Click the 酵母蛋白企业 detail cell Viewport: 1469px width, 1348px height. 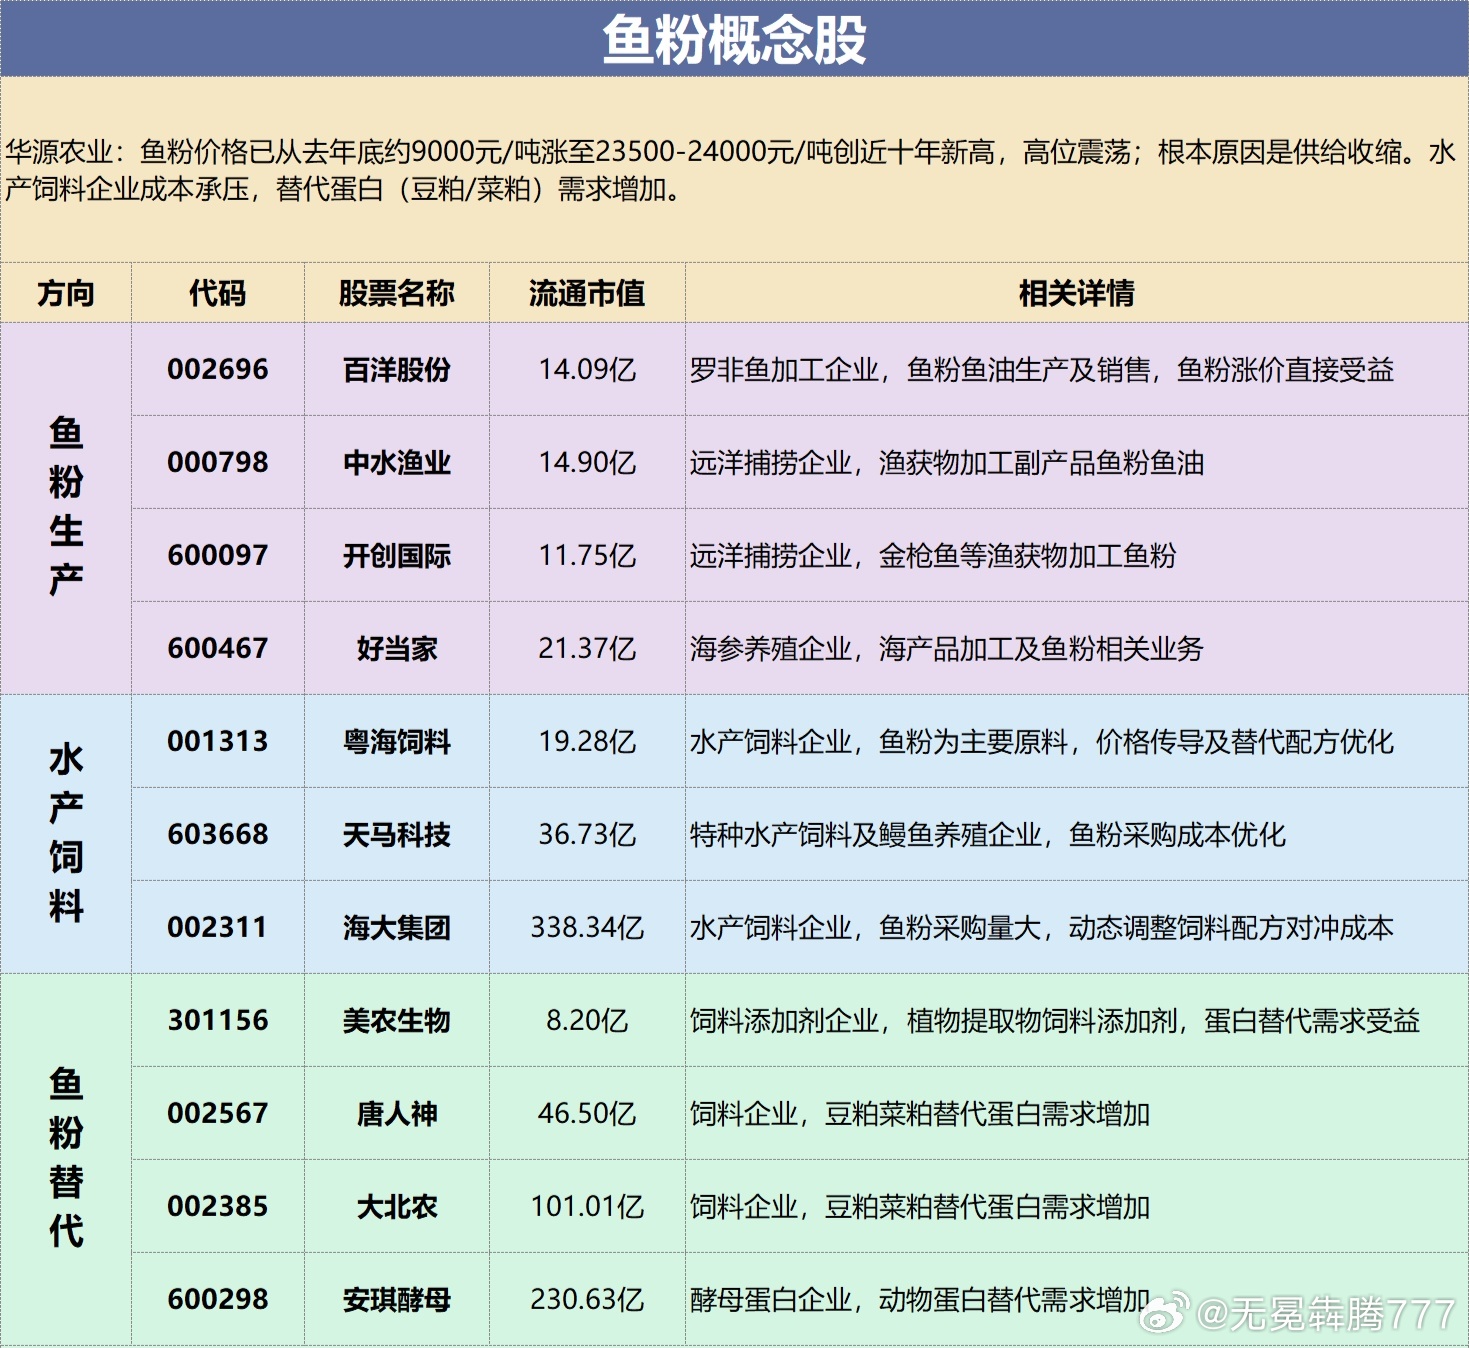[x=1077, y=1299]
